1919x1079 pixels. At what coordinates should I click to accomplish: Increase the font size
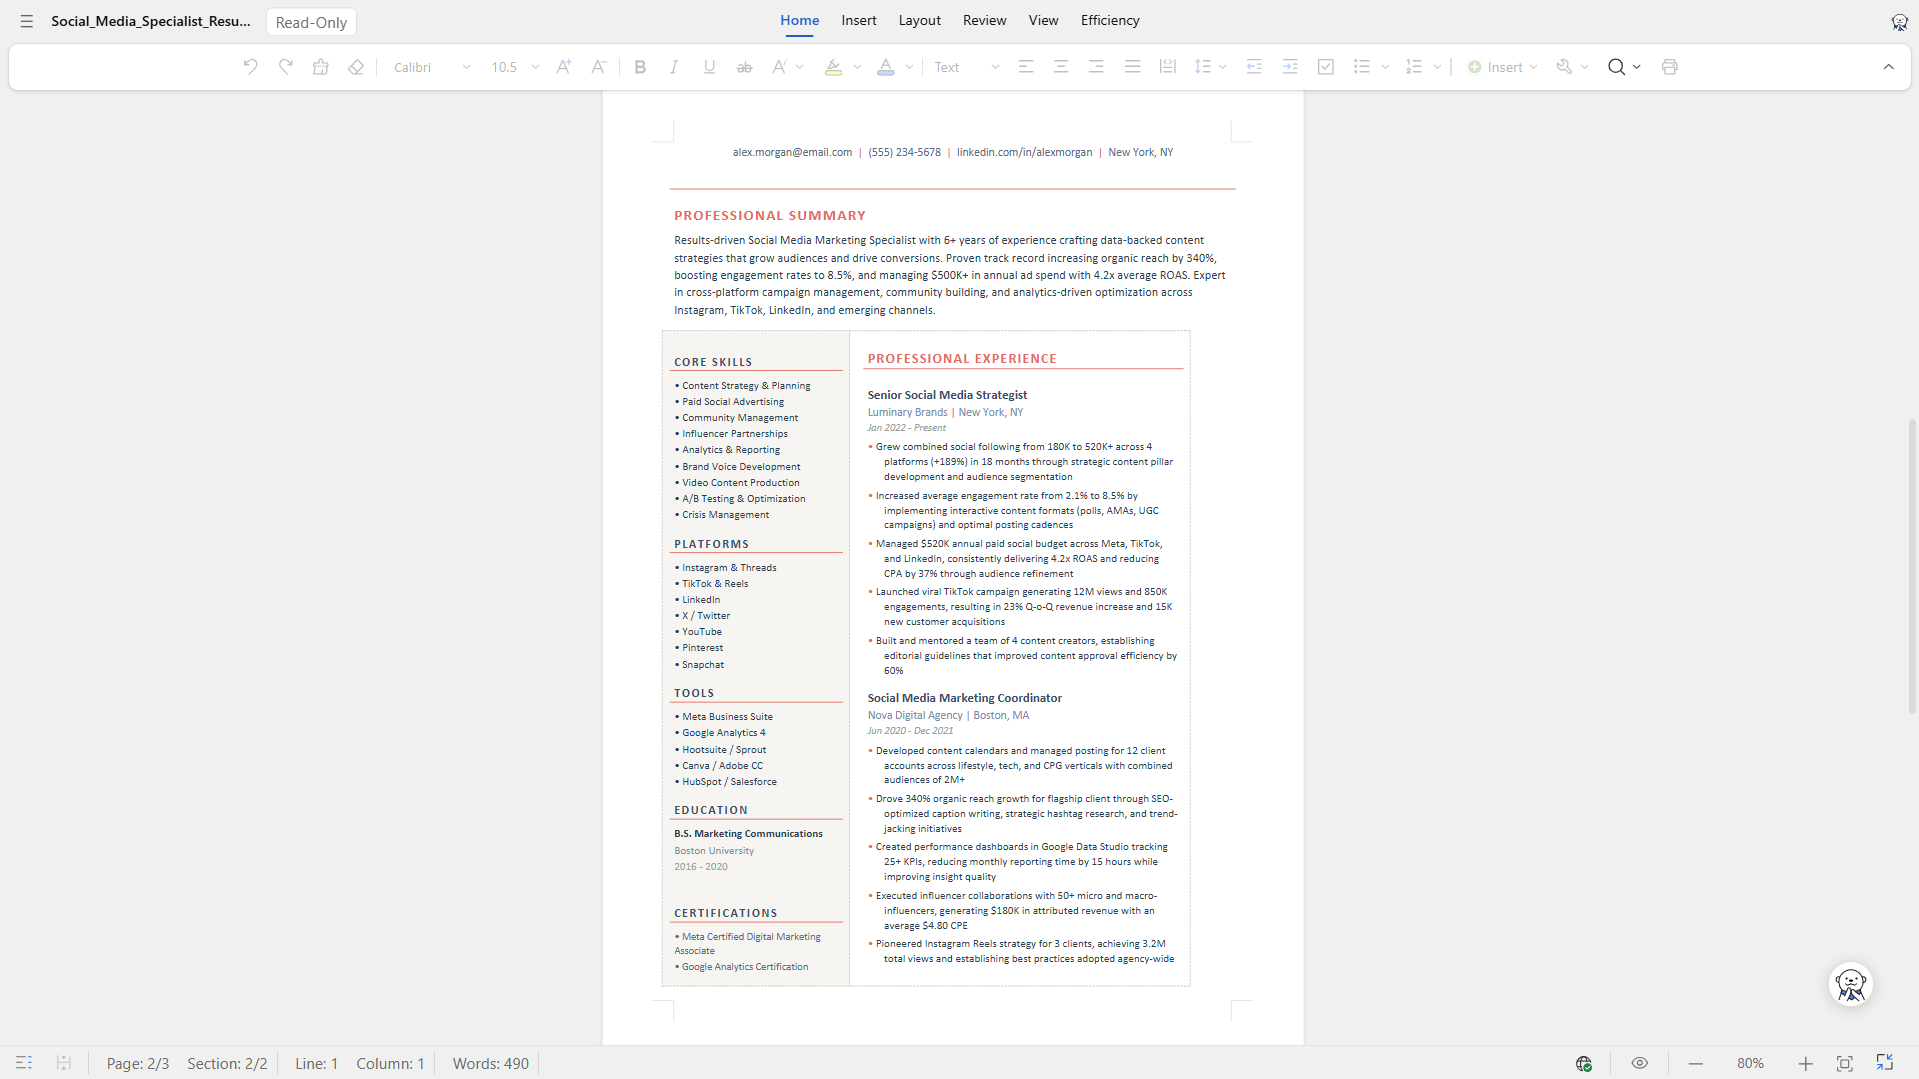[x=564, y=67]
